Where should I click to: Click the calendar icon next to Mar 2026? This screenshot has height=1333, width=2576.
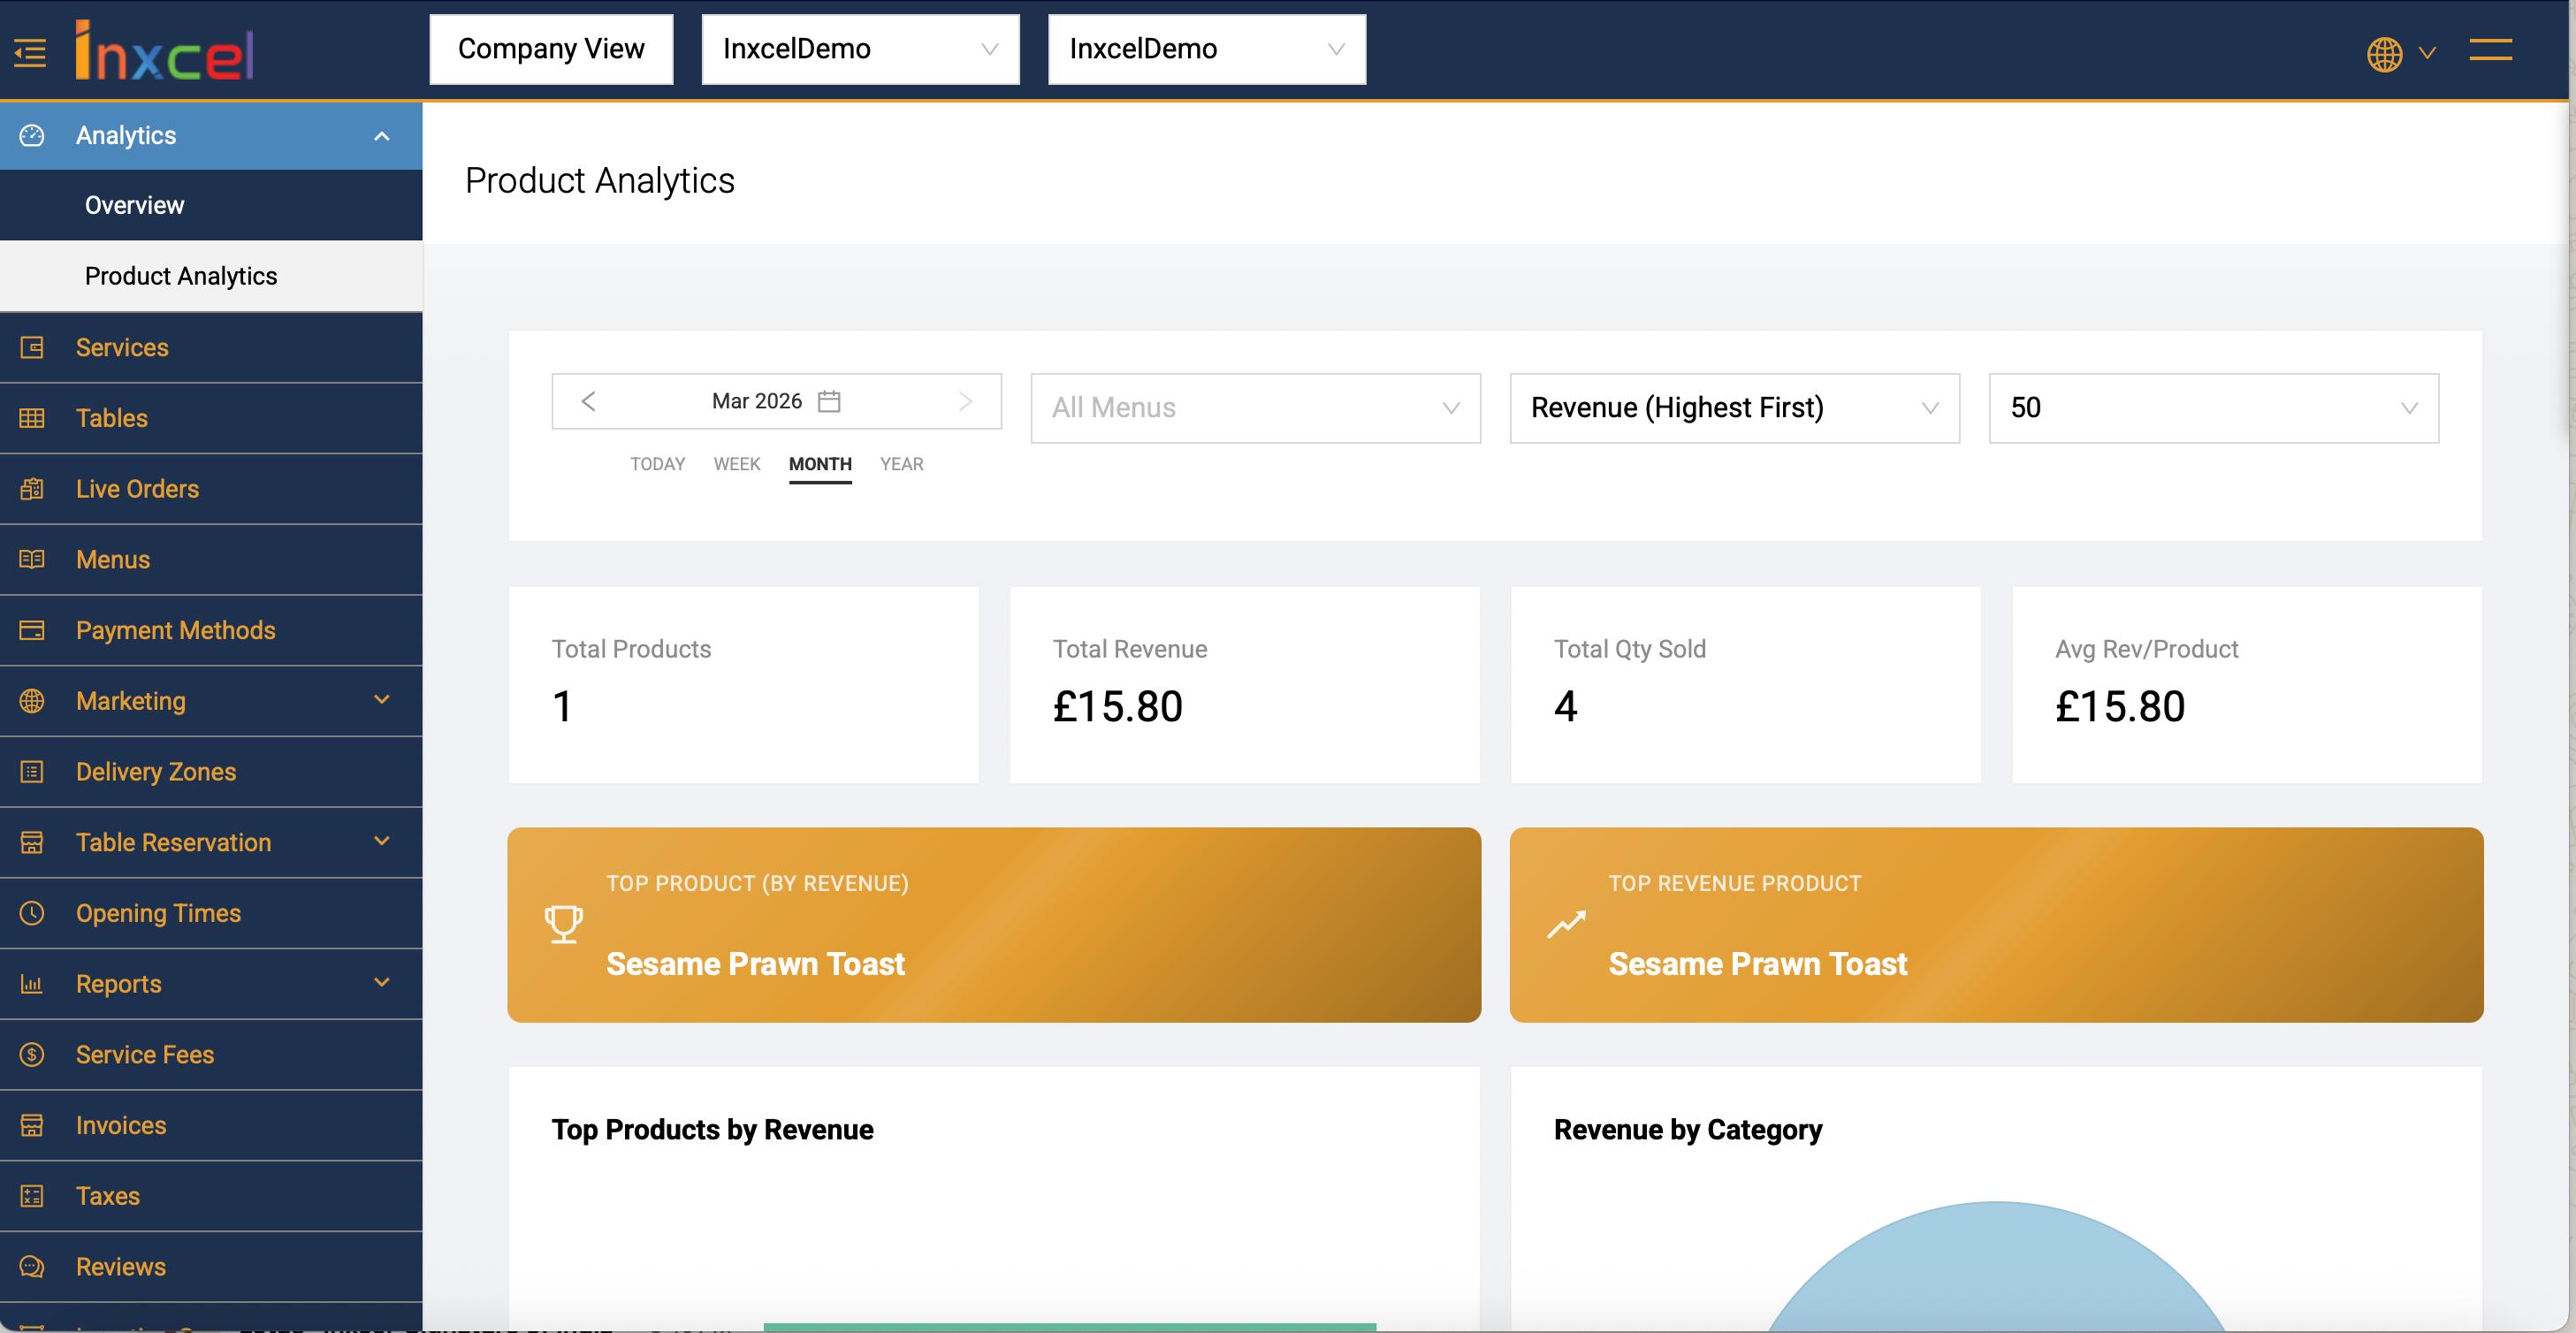coord(829,401)
